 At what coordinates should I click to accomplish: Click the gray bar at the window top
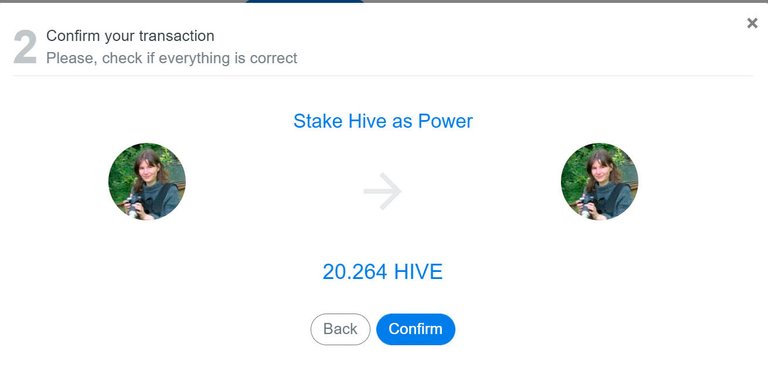(122, 1)
